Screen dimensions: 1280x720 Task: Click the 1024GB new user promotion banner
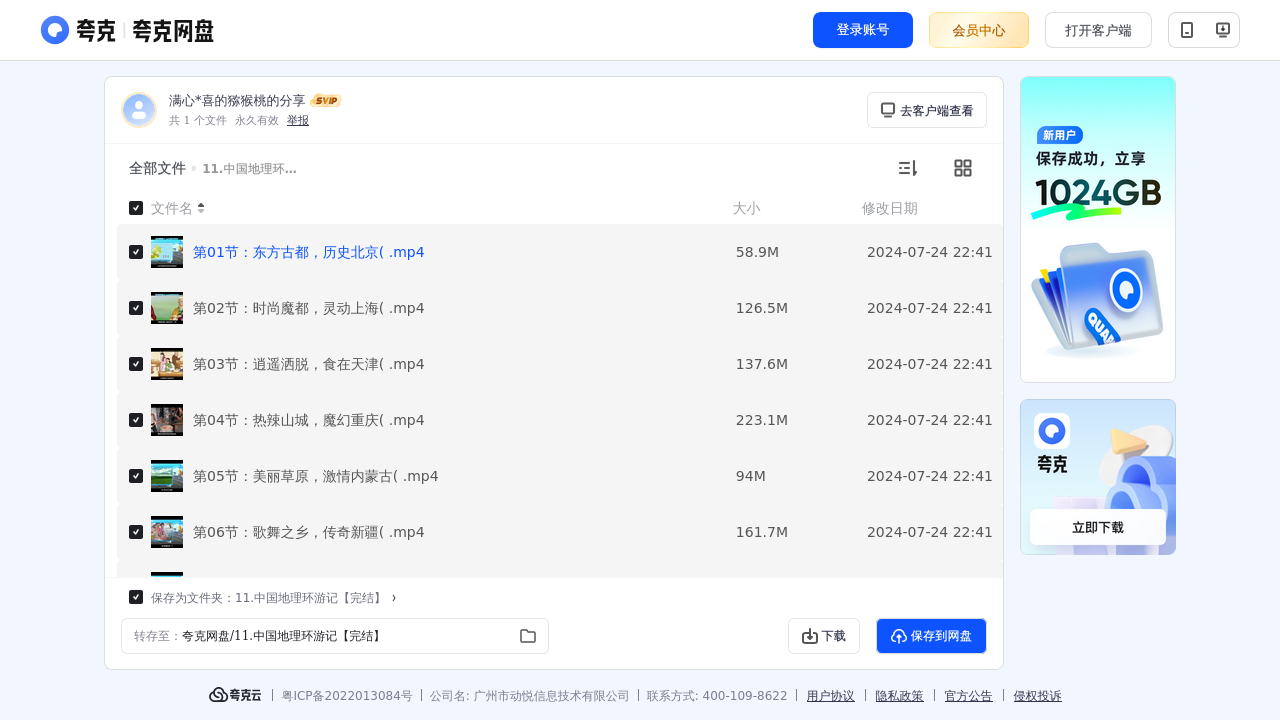pos(1098,229)
